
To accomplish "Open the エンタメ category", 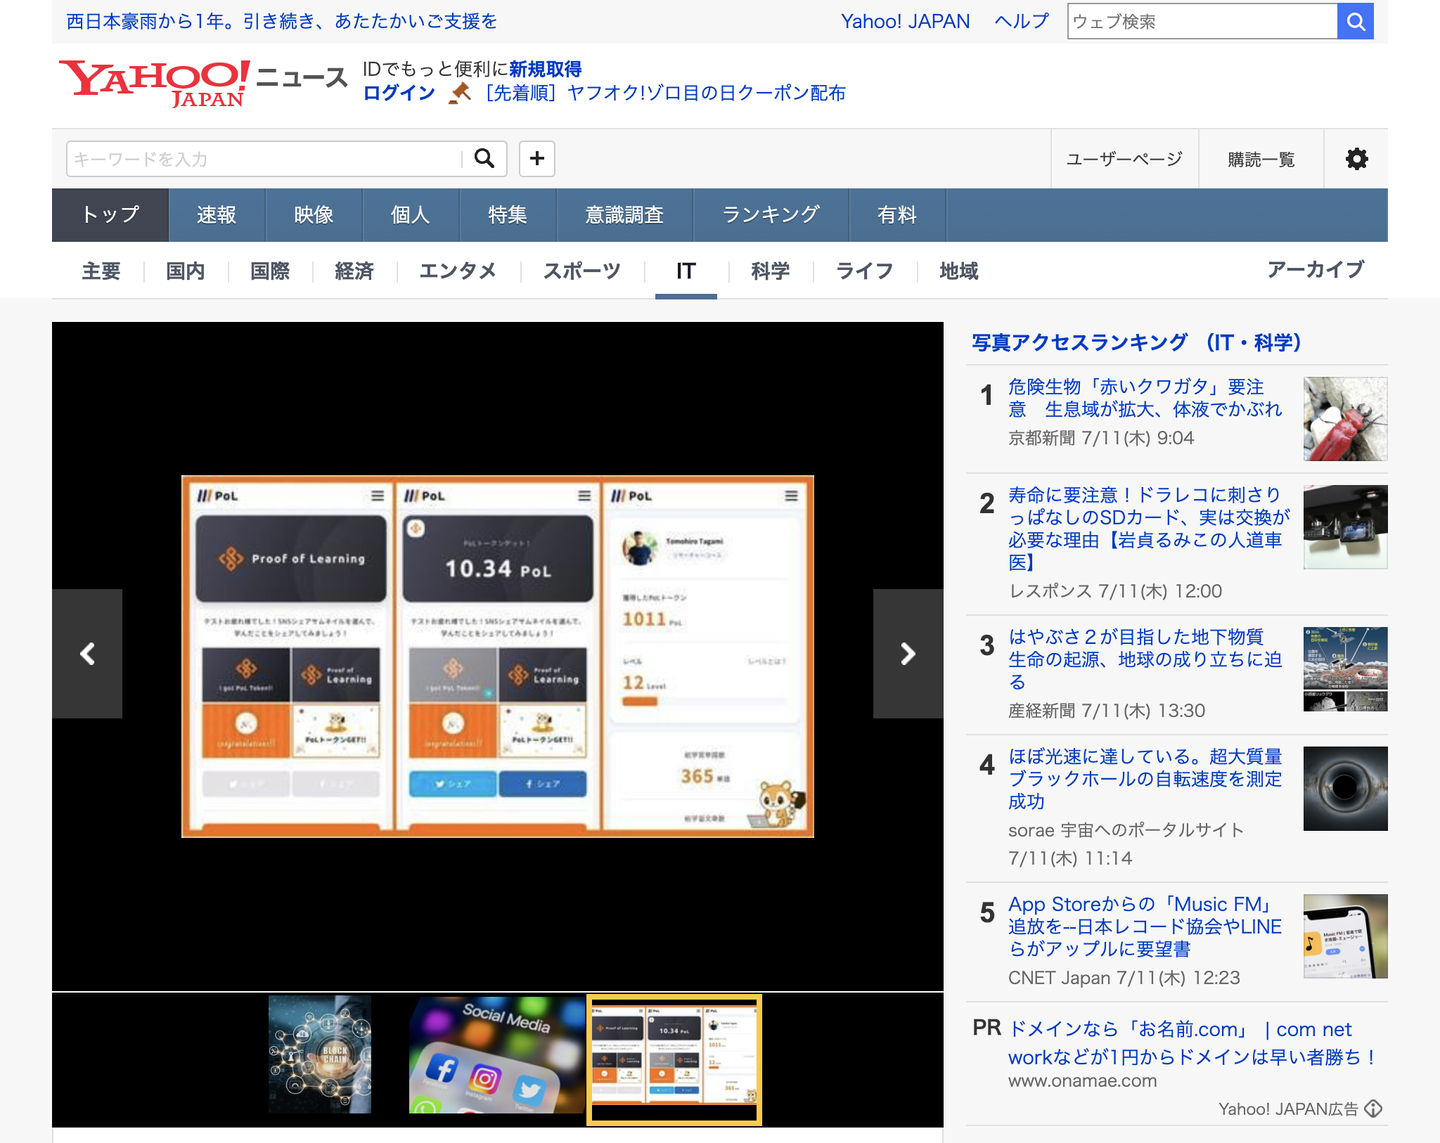I will [458, 271].
